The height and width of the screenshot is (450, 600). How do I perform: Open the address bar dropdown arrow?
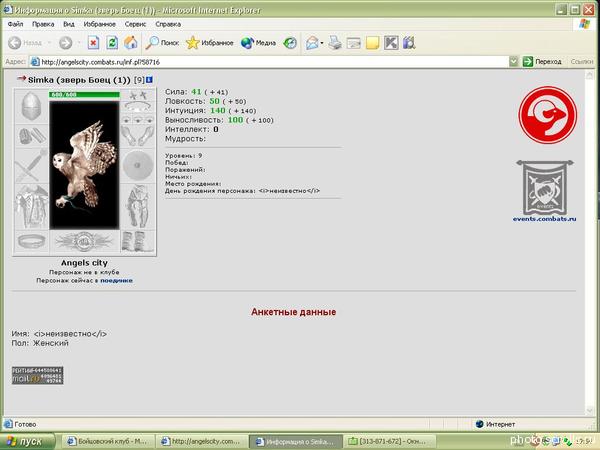(x=514, y=62)
